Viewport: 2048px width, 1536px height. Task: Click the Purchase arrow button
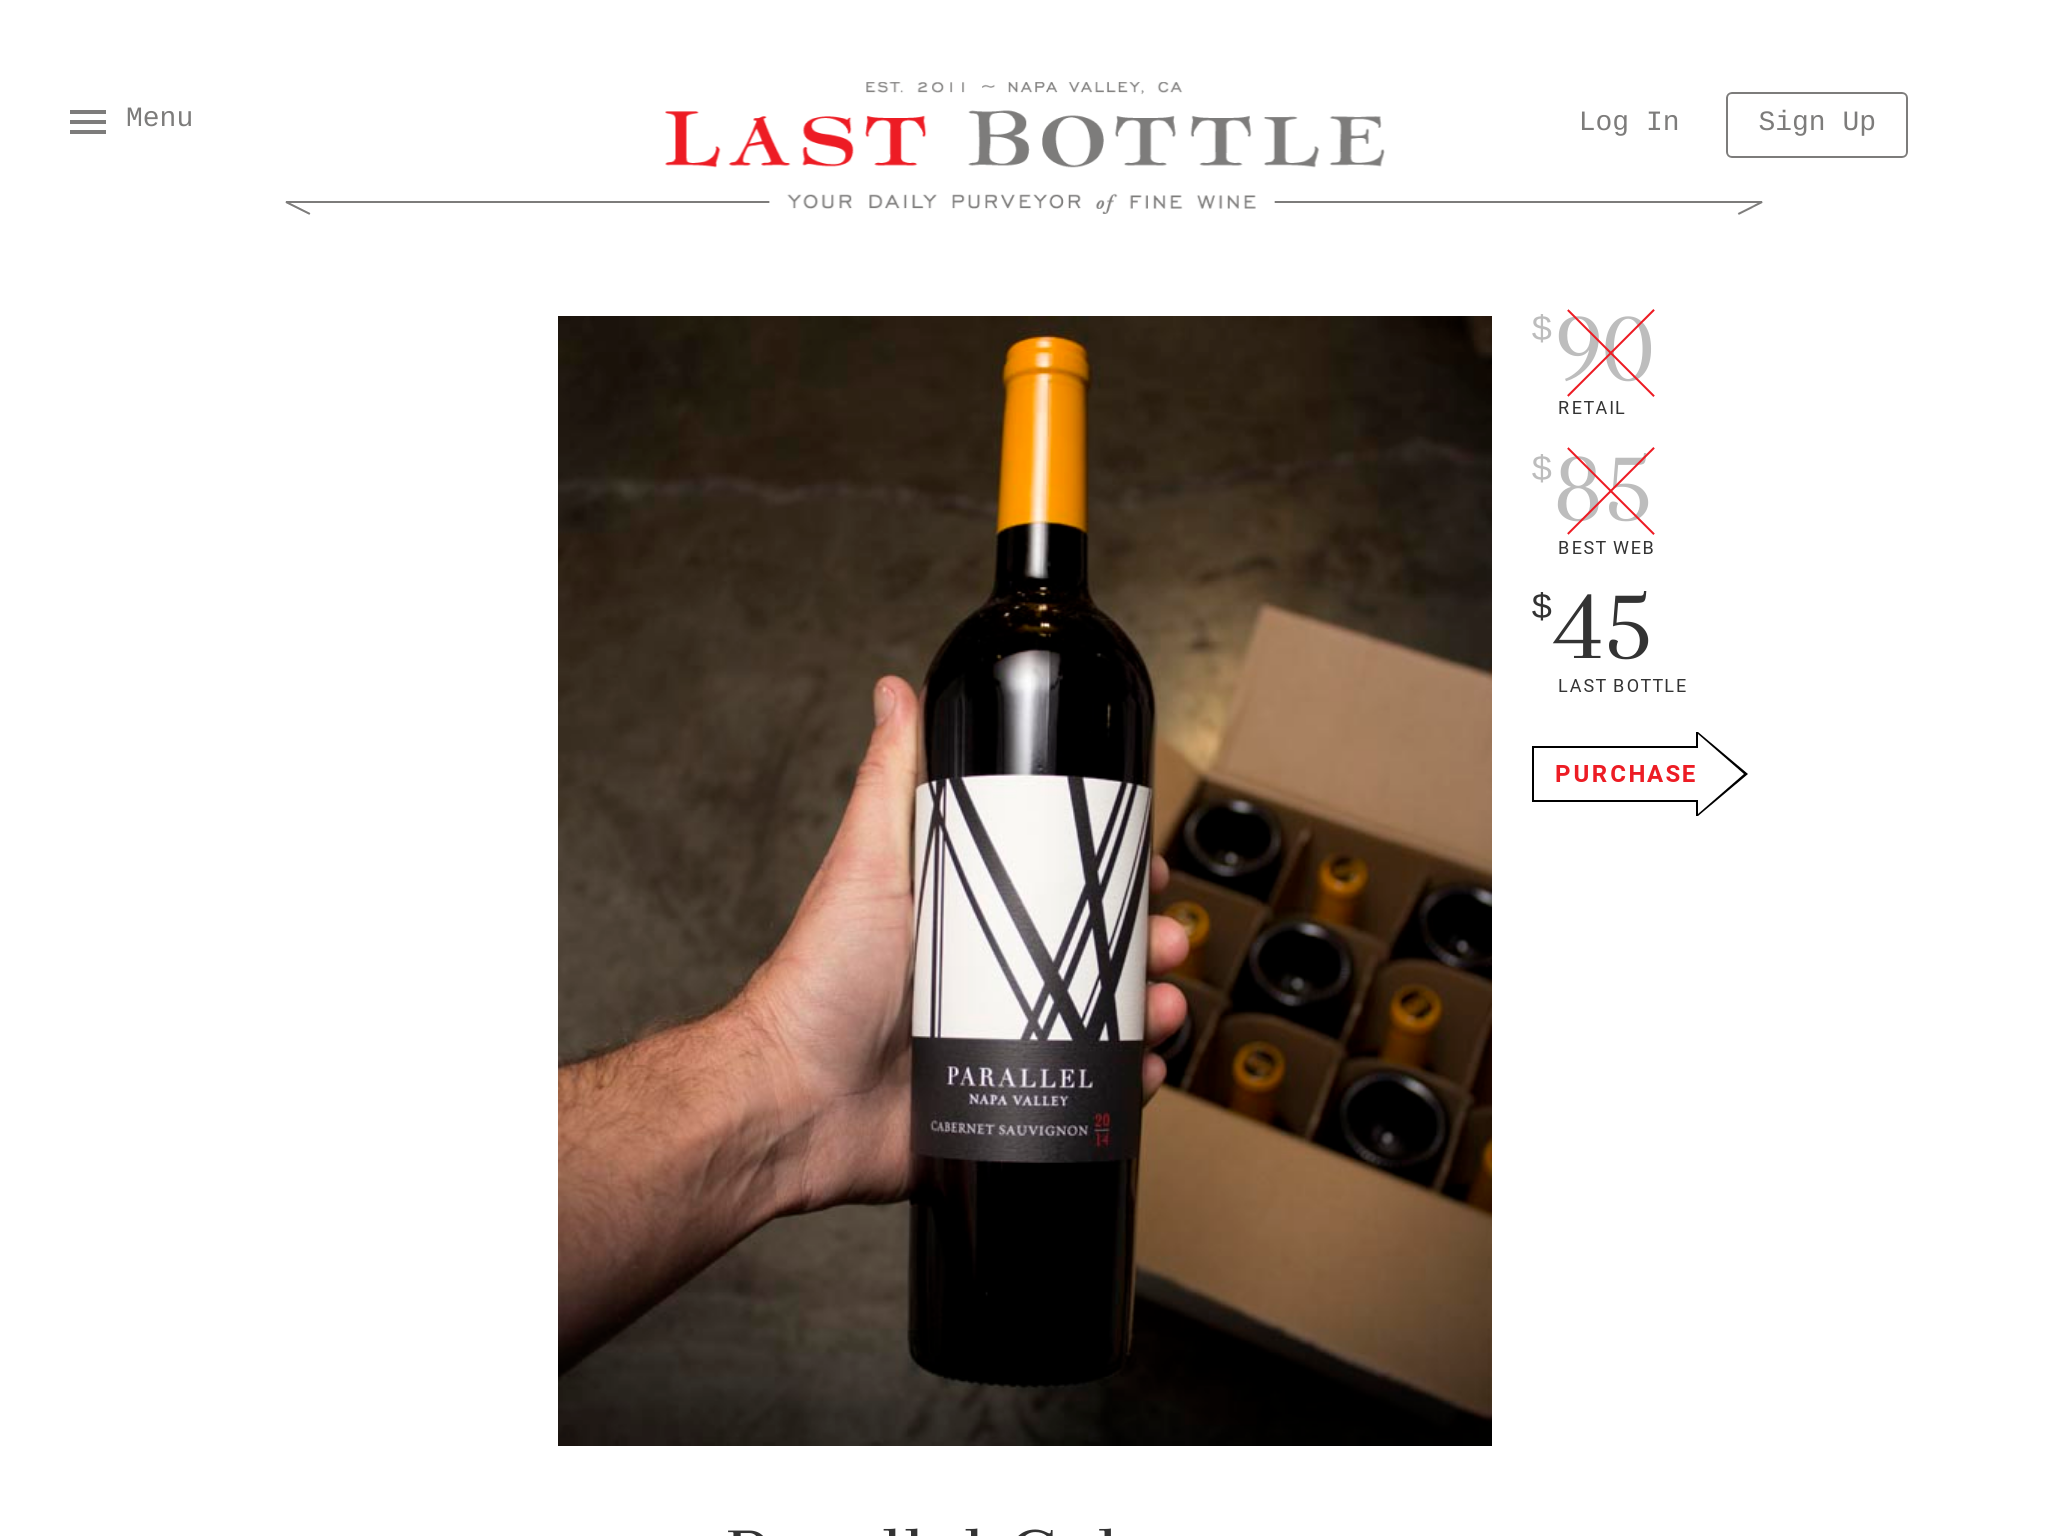(x=1639, y=774)
